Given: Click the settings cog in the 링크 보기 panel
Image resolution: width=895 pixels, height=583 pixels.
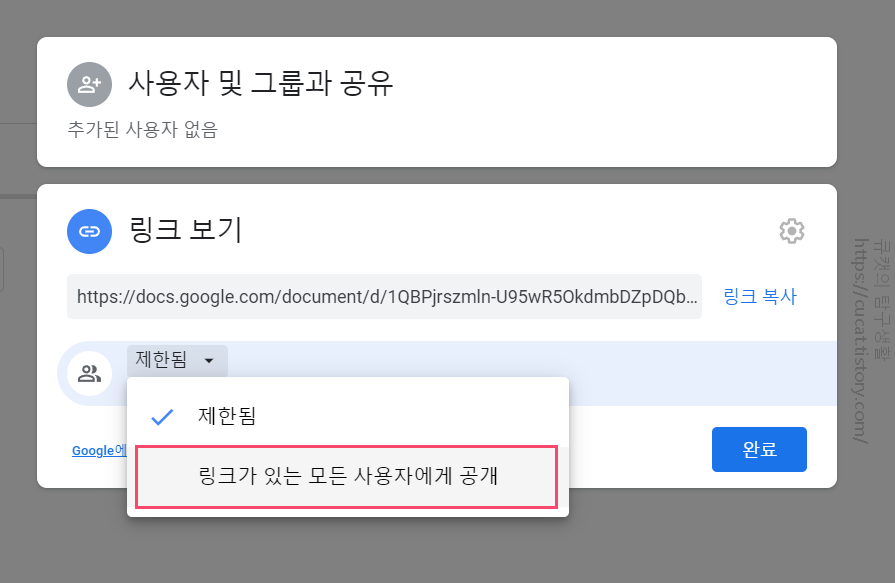Looking at the screenshot, I should 791,231.
